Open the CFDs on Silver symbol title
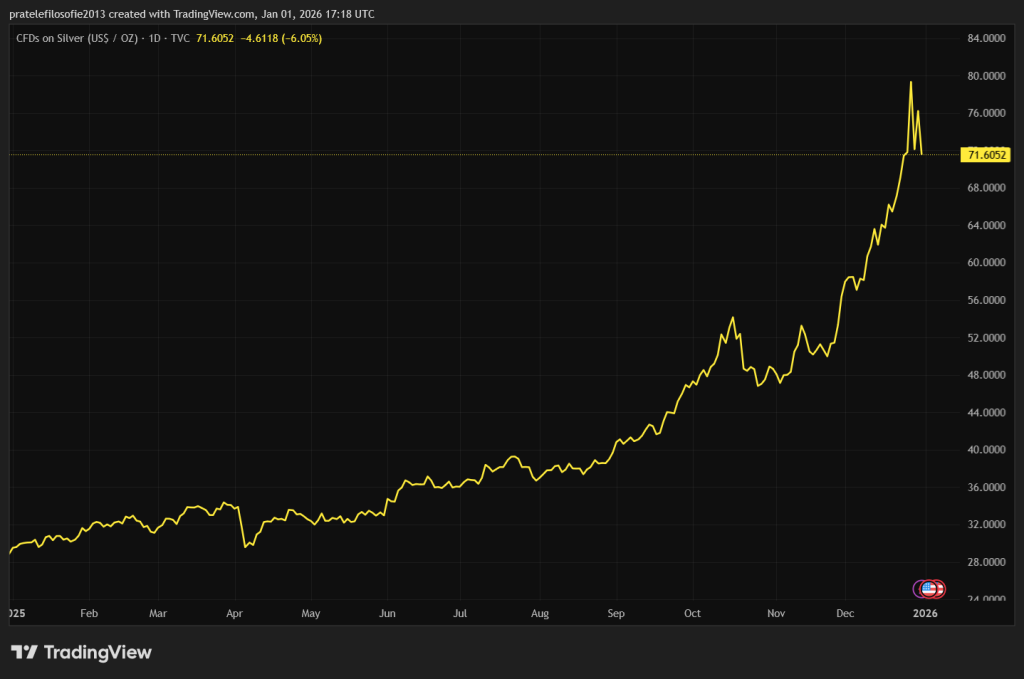The image size is (1024, 679). click(102, 38)
